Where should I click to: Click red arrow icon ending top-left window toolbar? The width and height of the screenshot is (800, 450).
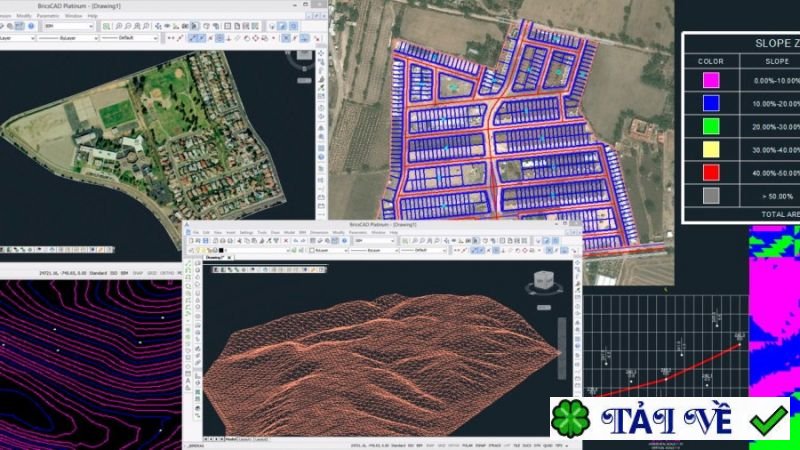(317, 38)
